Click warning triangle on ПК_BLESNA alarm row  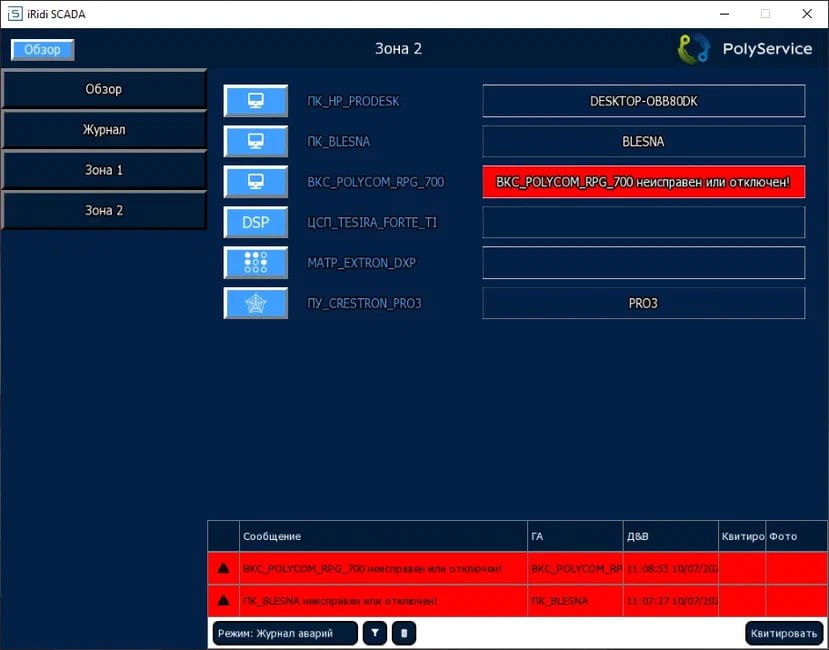pos(223,601)
